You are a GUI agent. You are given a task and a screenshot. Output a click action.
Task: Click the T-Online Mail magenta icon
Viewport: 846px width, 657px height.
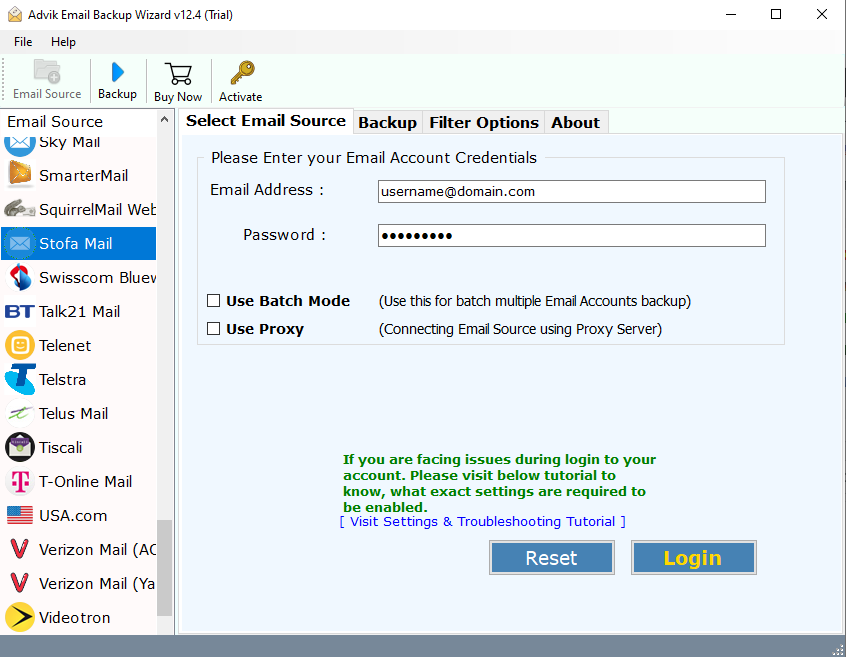(x=20, y=481)
